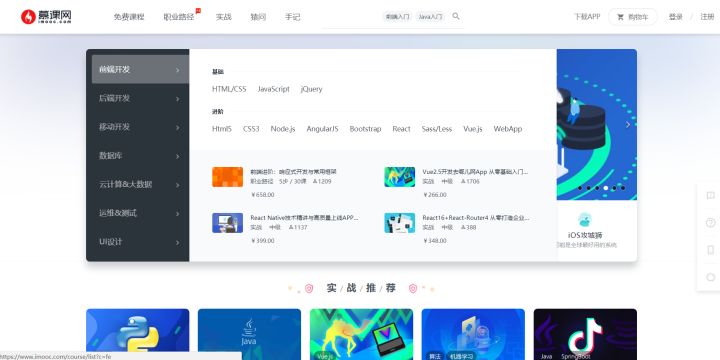Image resolution: width=720 pixels, height=360 pixels.
Task: Click the React Native技术精讲 course title
Action: [304, 218]
